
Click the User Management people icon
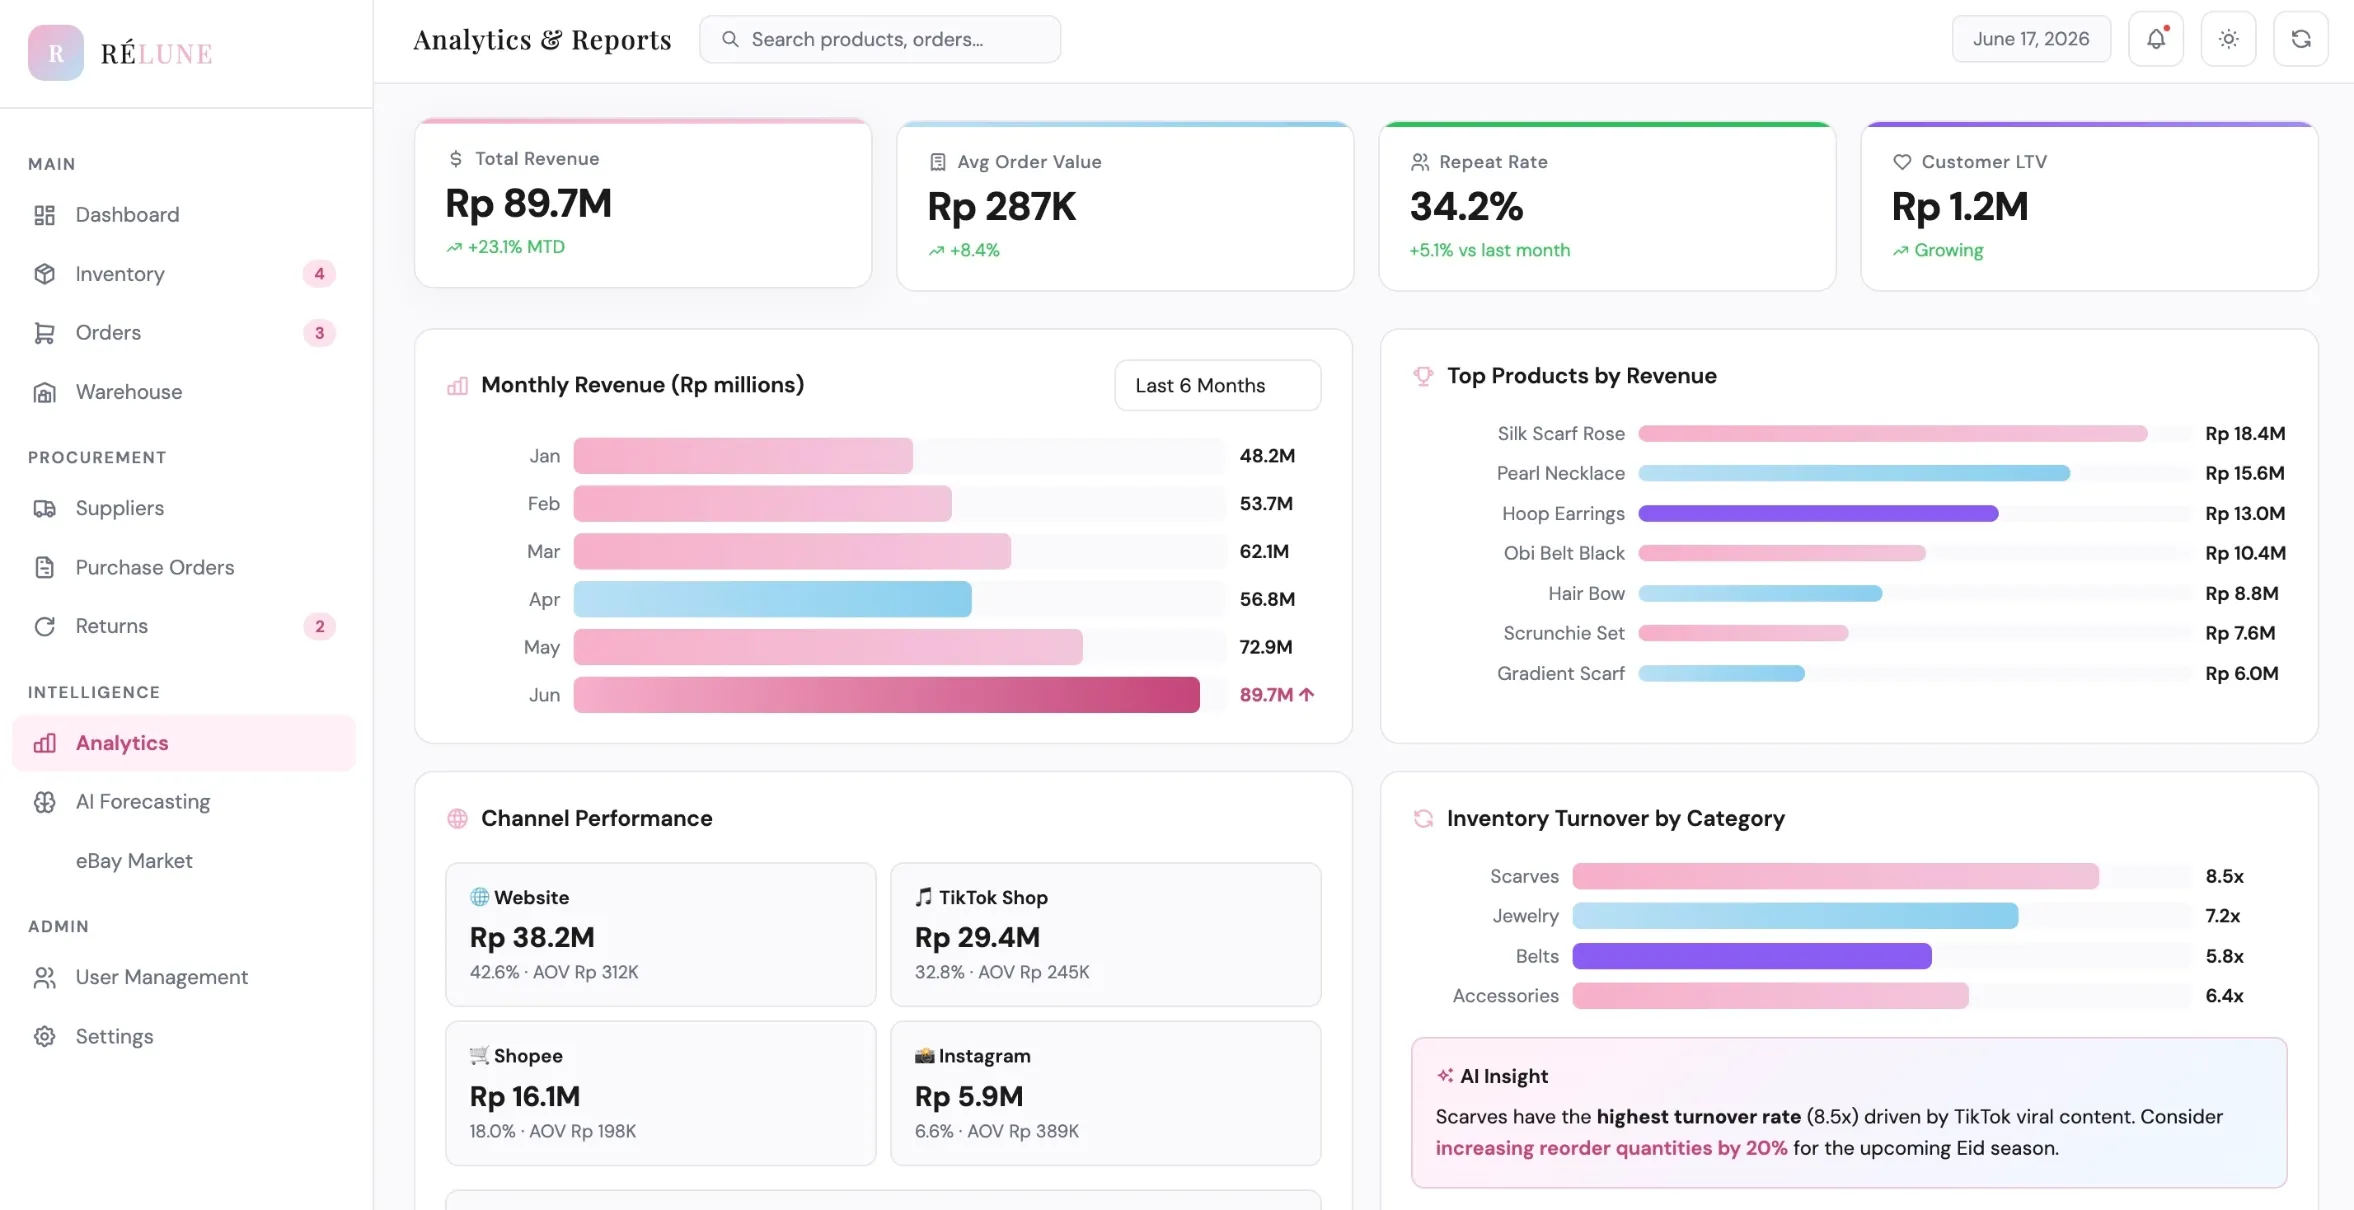point(44,977)
